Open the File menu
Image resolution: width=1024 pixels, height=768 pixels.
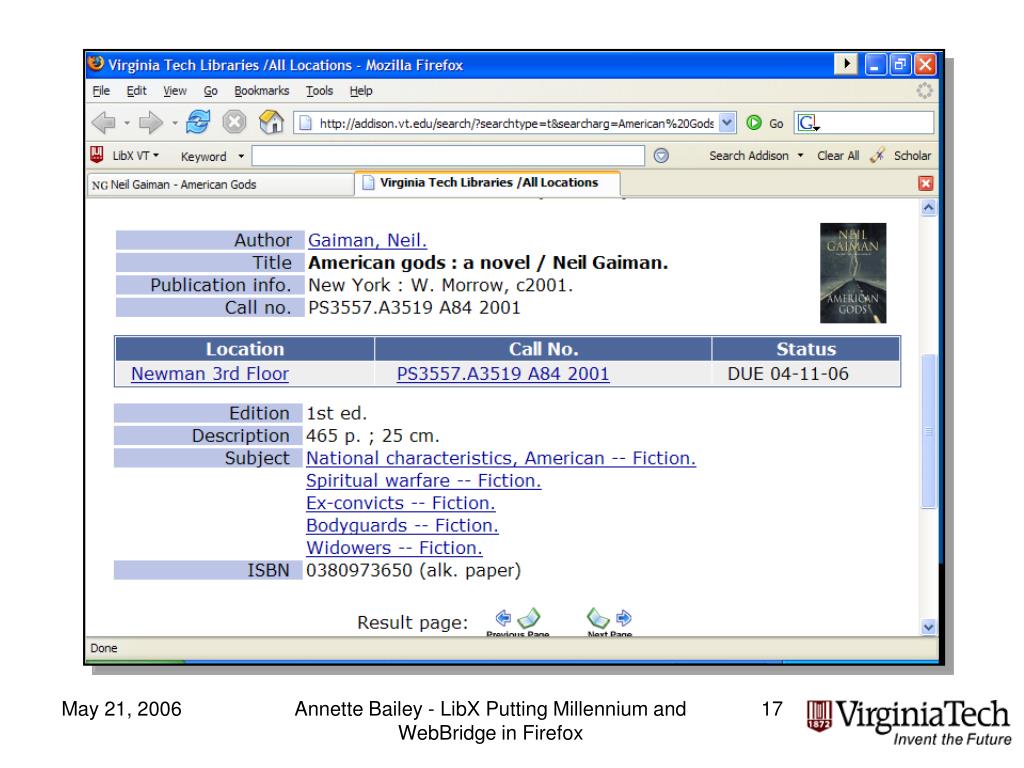pos(101,91)
